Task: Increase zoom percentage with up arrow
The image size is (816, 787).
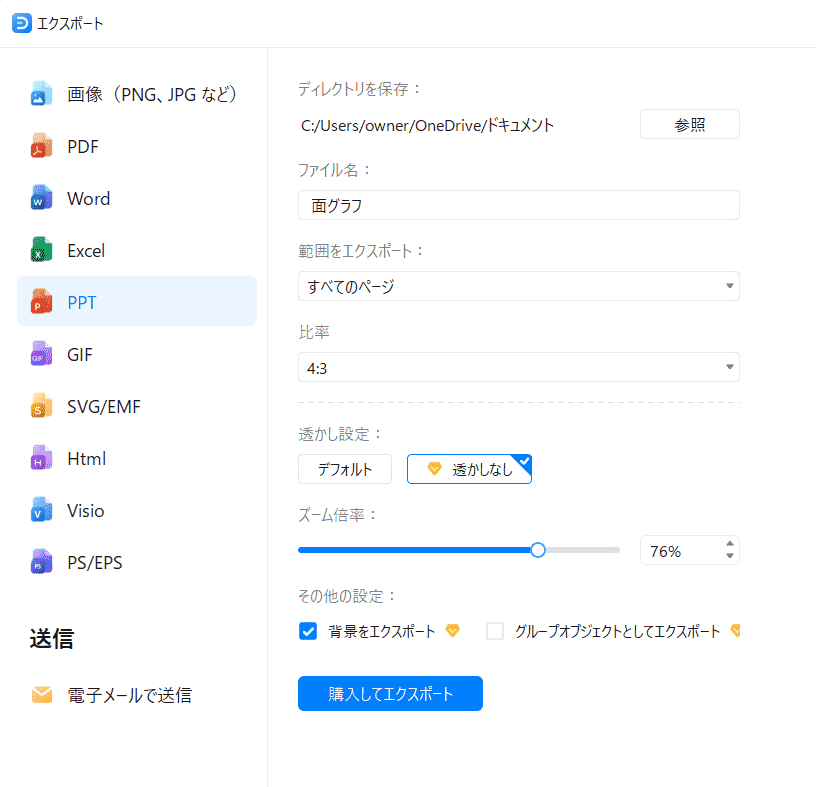Action: point(730,544)
